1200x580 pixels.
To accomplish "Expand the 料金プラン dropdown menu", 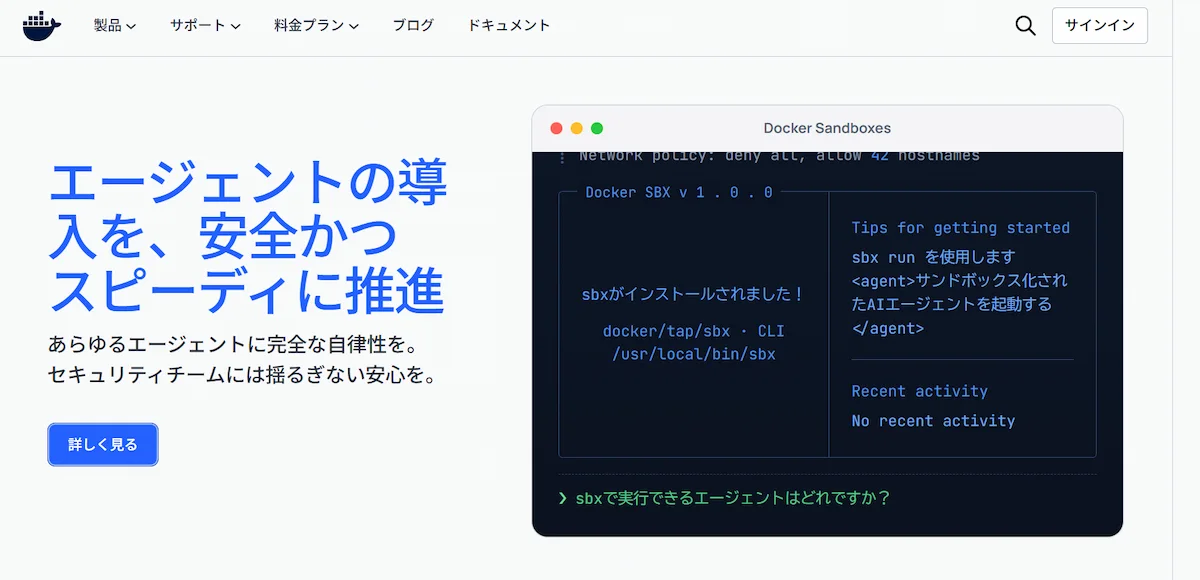I will click(316, 26).
